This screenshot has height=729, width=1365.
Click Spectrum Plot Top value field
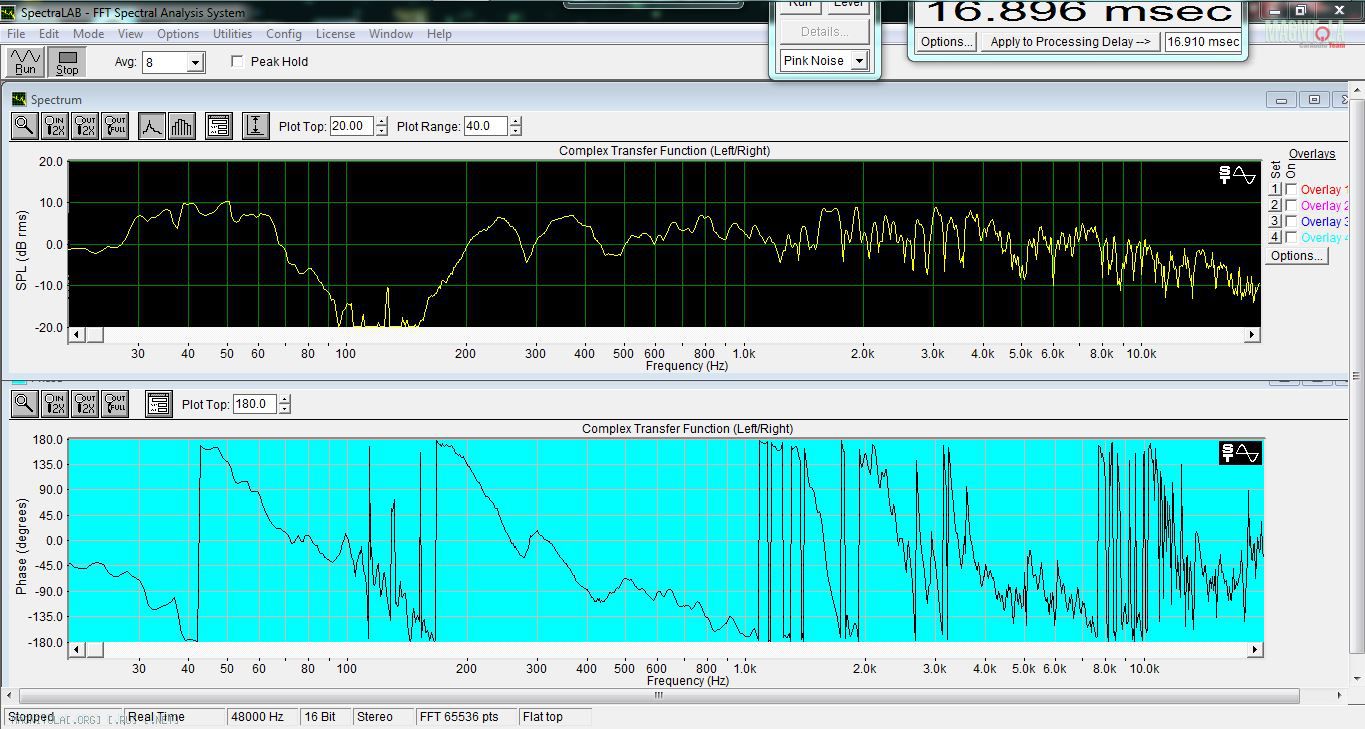tap(352, 126)
